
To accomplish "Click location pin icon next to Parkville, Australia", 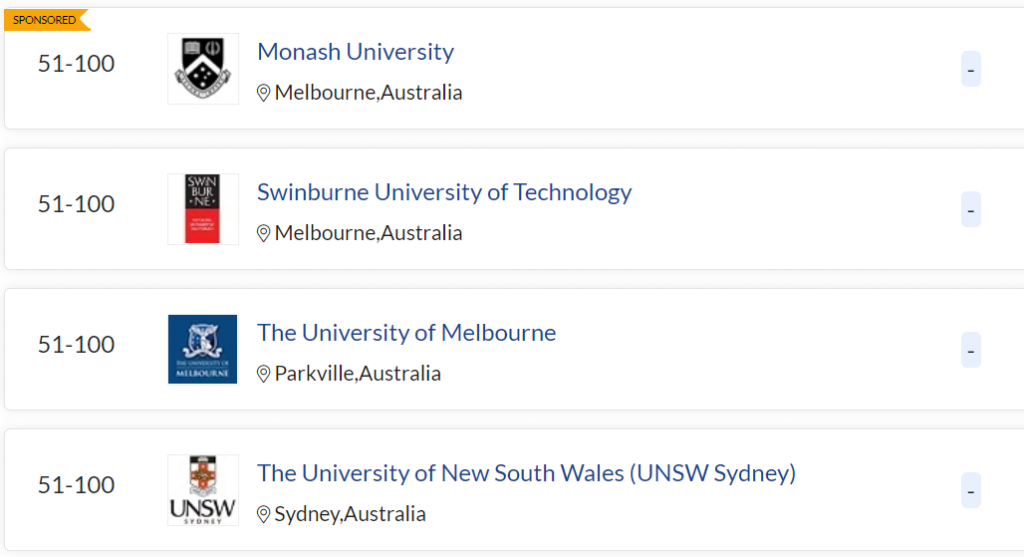I will [264, 374].
